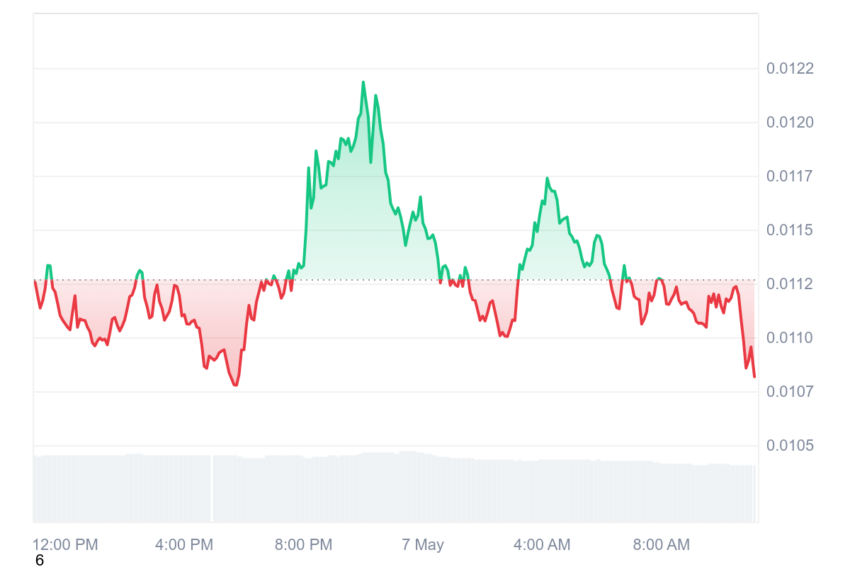Select the 8:00 PM time axis label
Viewport: 850px width, 567px height.
coord(303,544)
